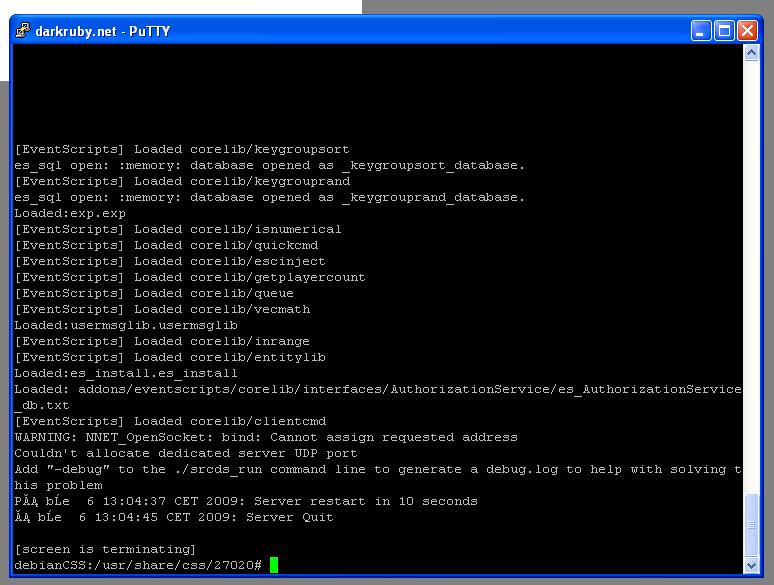Click the '[screen is terminating]' line

[105, 549]
